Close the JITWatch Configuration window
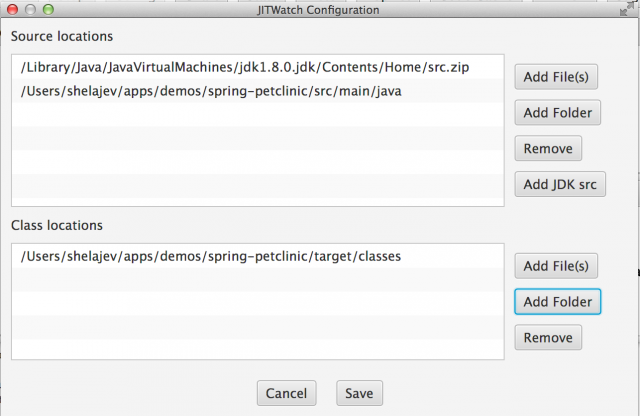640x416 pixels. 13,9
